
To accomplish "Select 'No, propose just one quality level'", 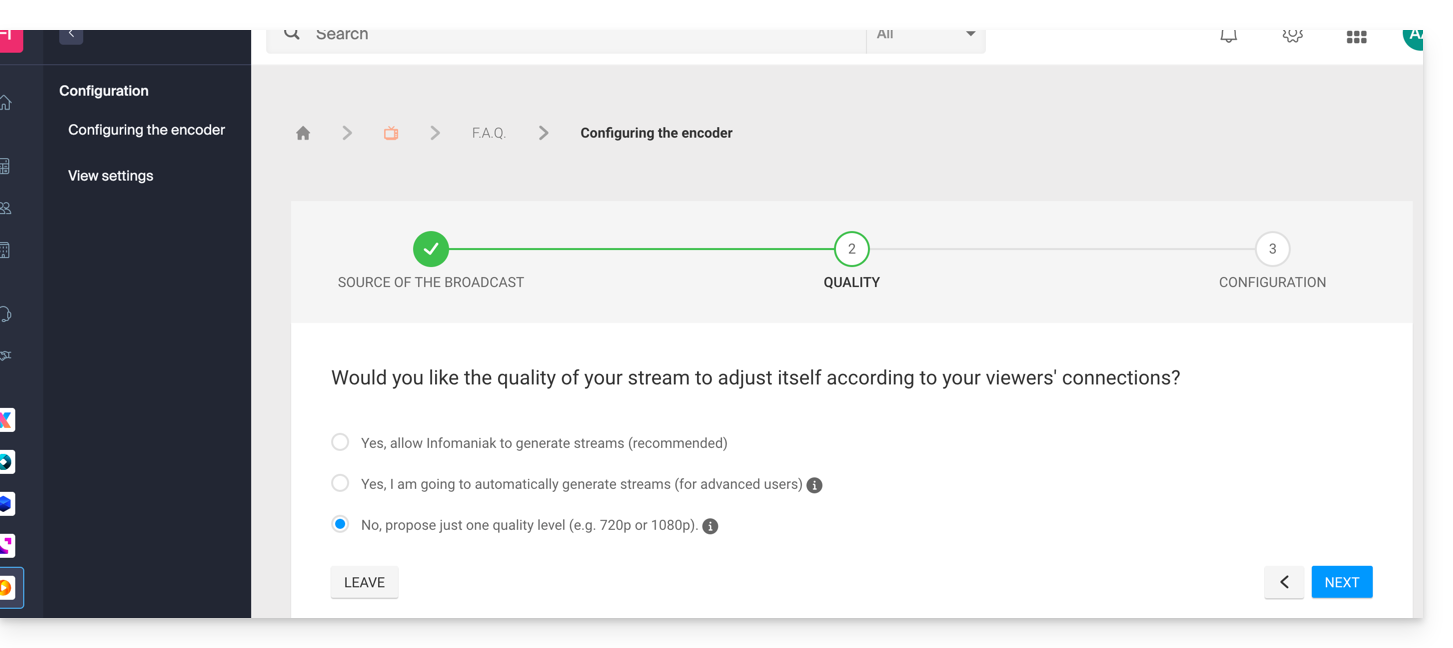I will 340,524.
